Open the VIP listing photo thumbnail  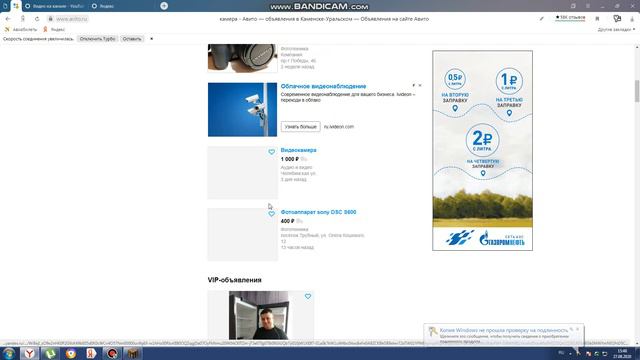tap(259, 315)
